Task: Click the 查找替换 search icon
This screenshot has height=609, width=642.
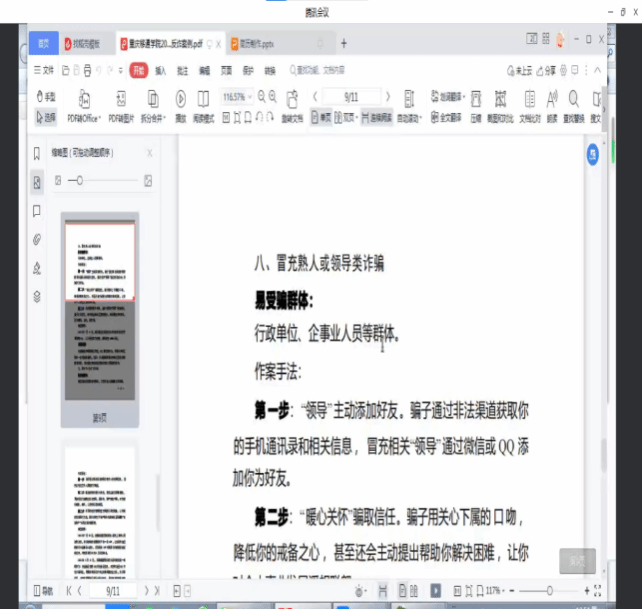Action: click(574, 98)
